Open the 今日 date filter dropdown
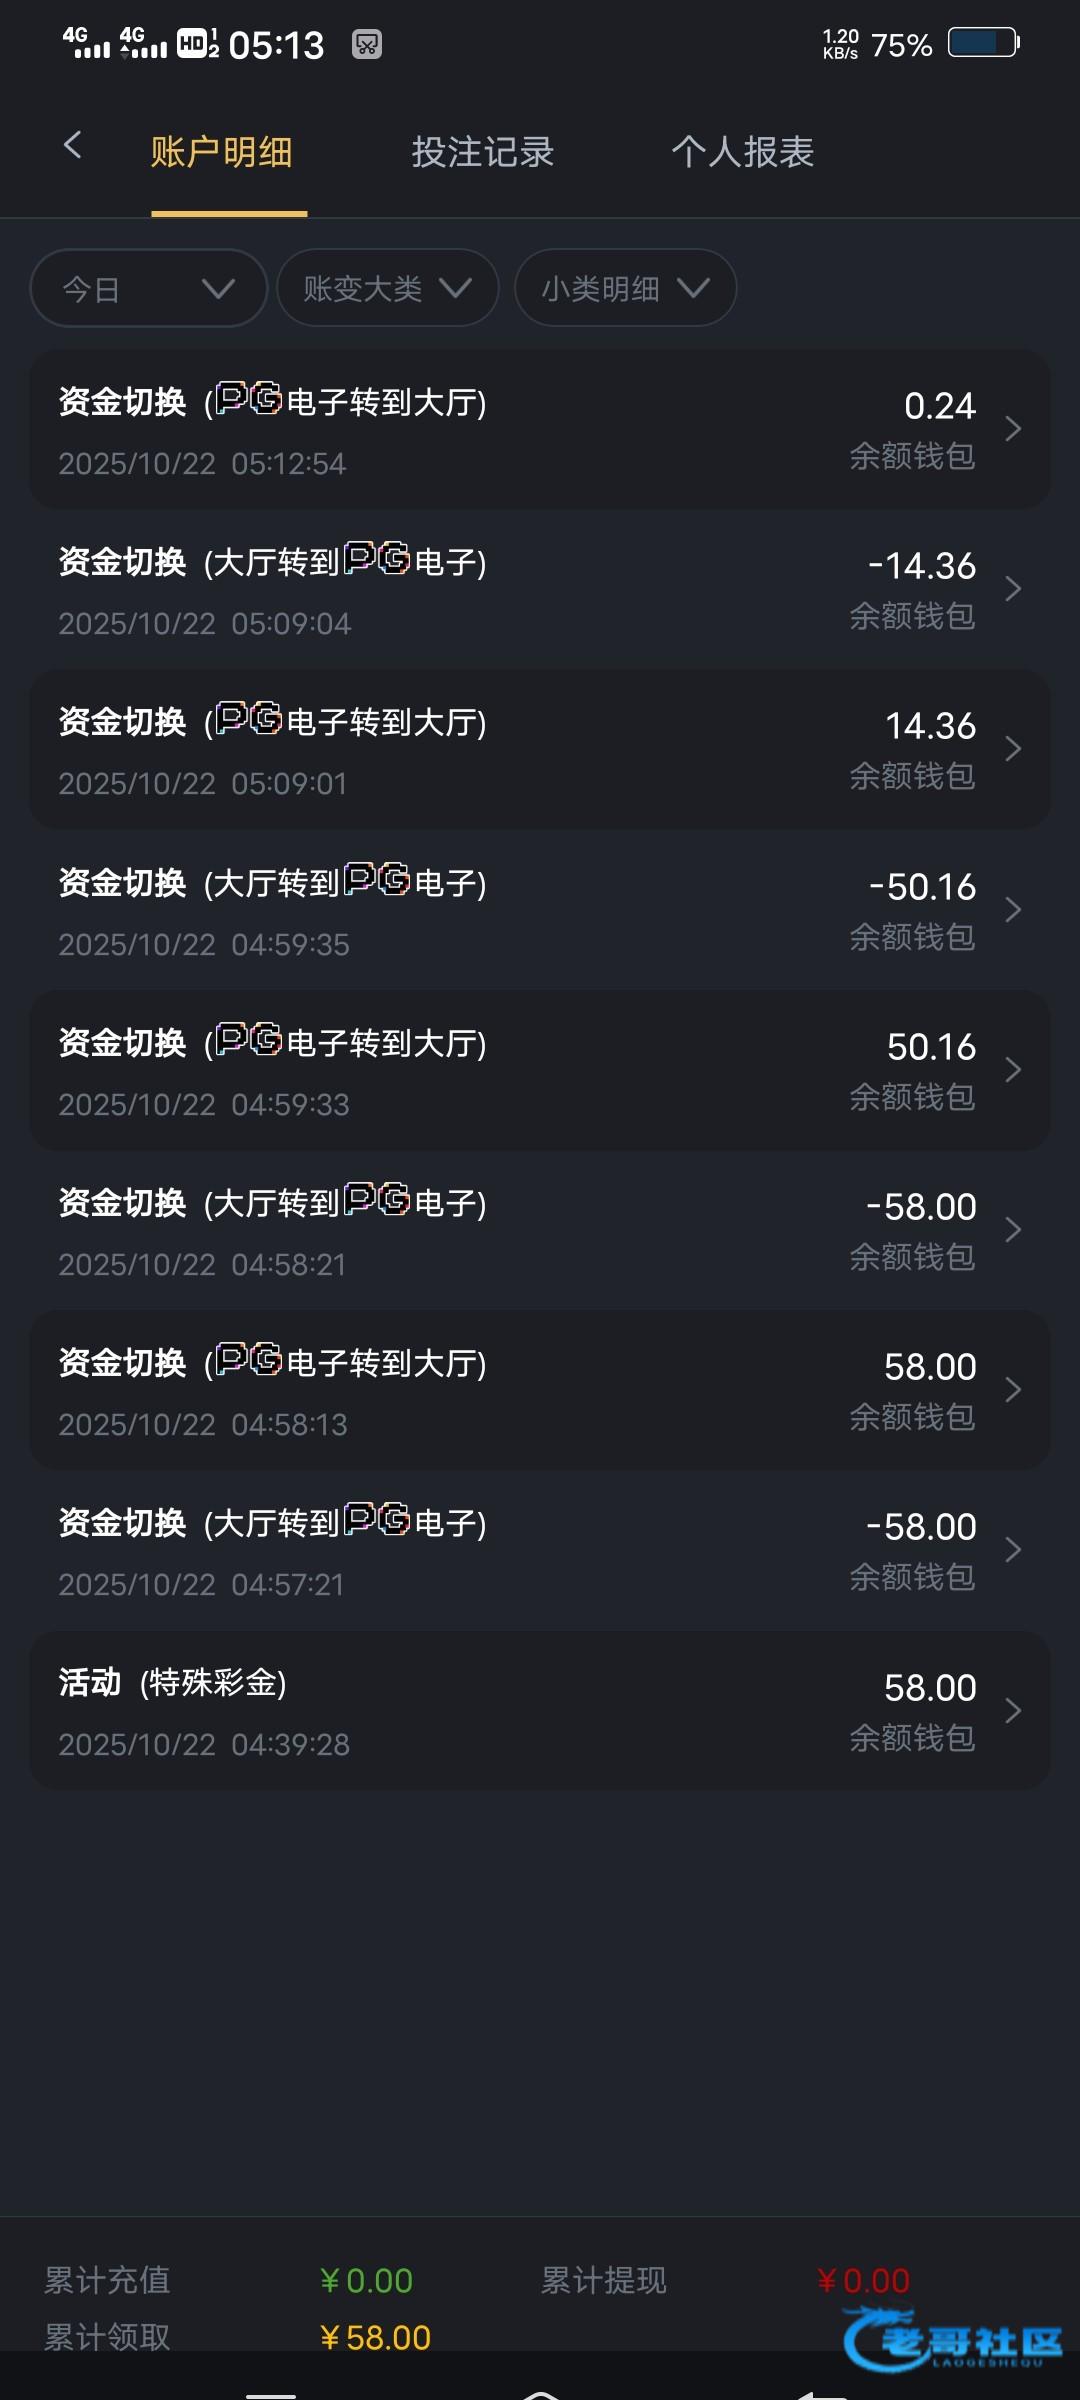Screen dimensions: 1080x2400 [x=149, y=289]
